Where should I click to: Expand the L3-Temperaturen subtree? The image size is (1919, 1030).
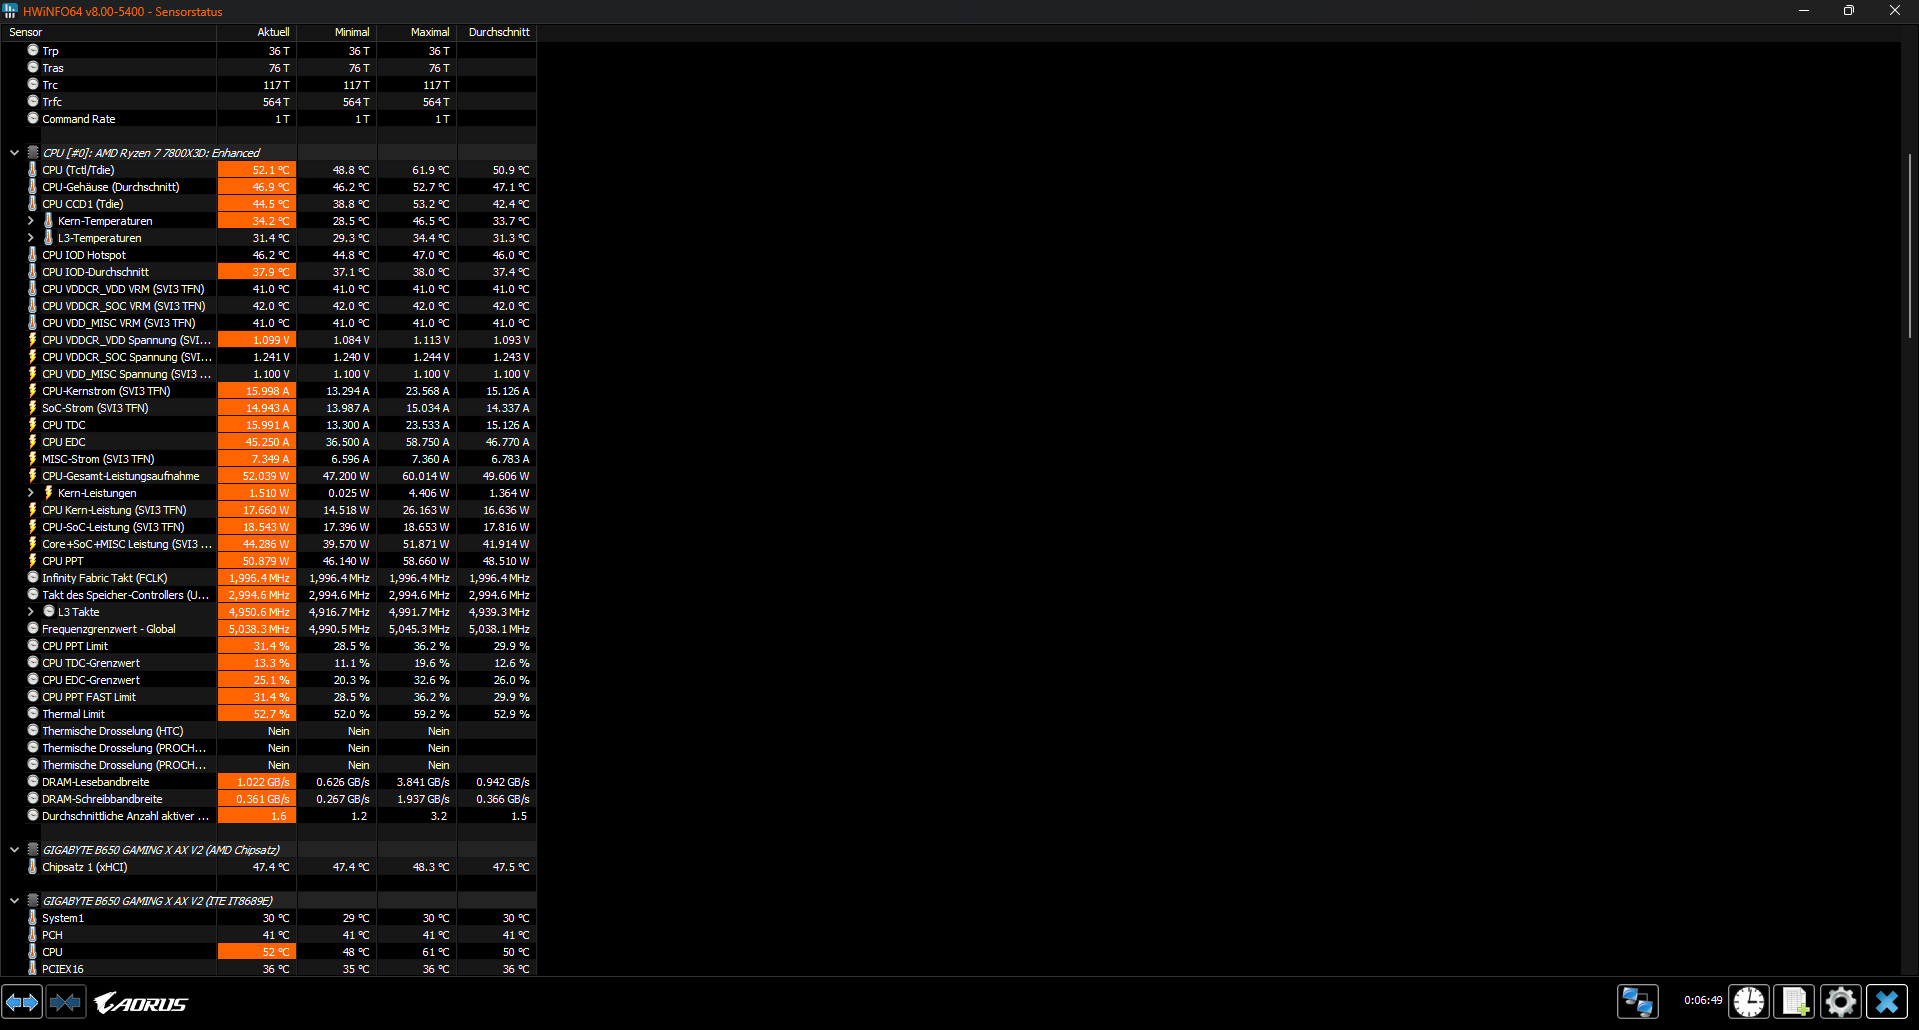point(30,238)
